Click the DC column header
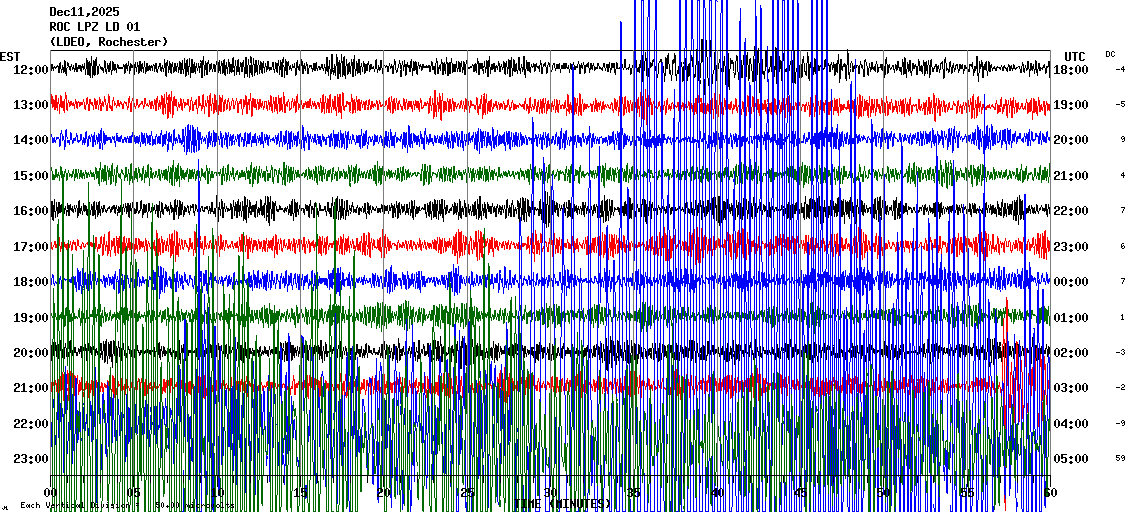 [1110, 54]
